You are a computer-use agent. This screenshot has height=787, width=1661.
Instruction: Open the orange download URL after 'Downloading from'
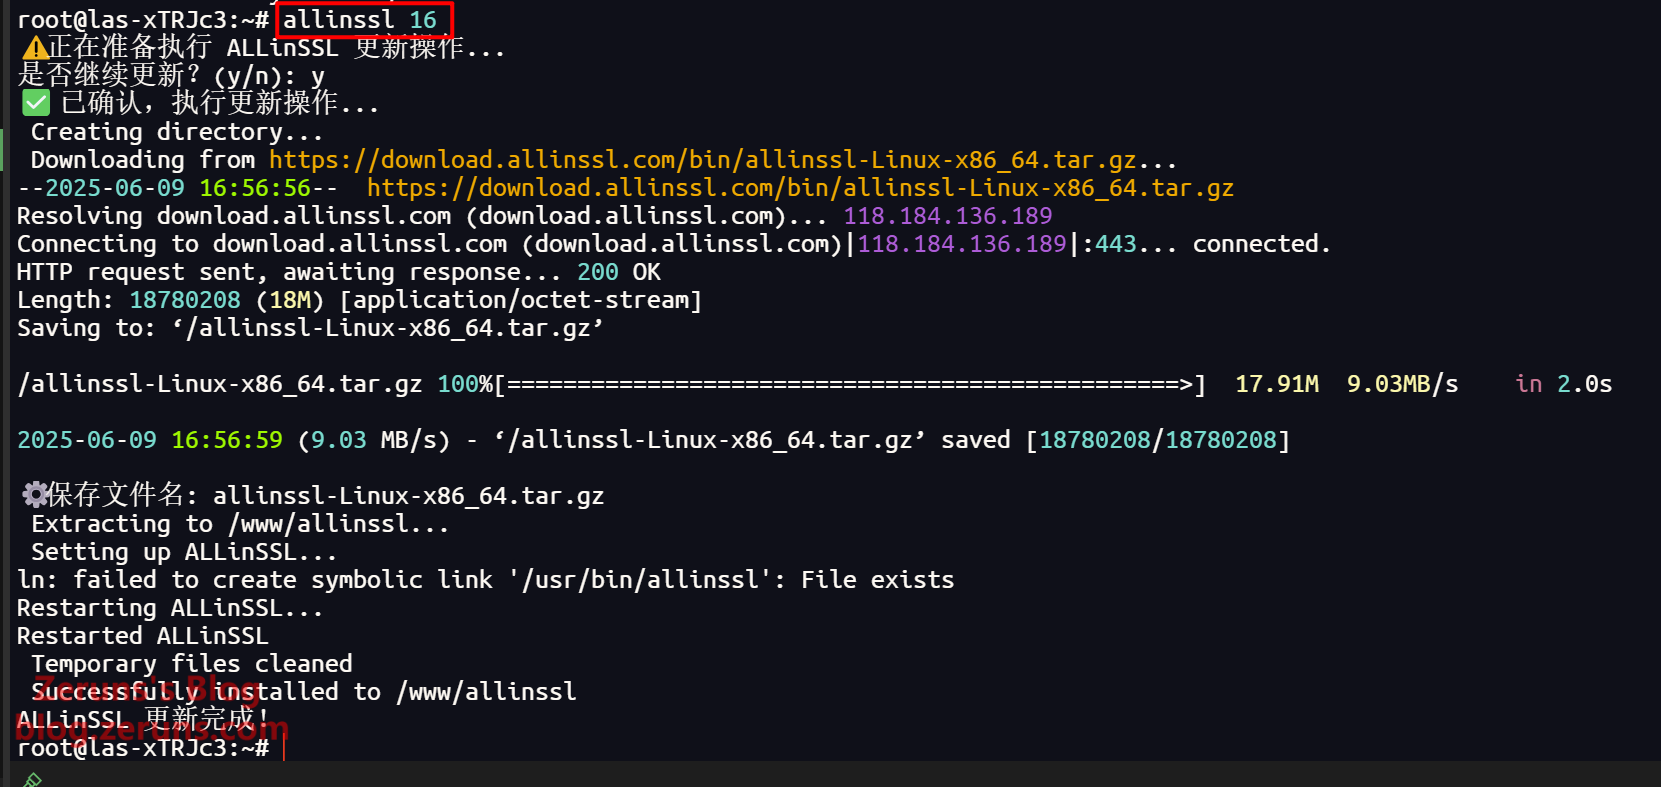coord(702,160)
